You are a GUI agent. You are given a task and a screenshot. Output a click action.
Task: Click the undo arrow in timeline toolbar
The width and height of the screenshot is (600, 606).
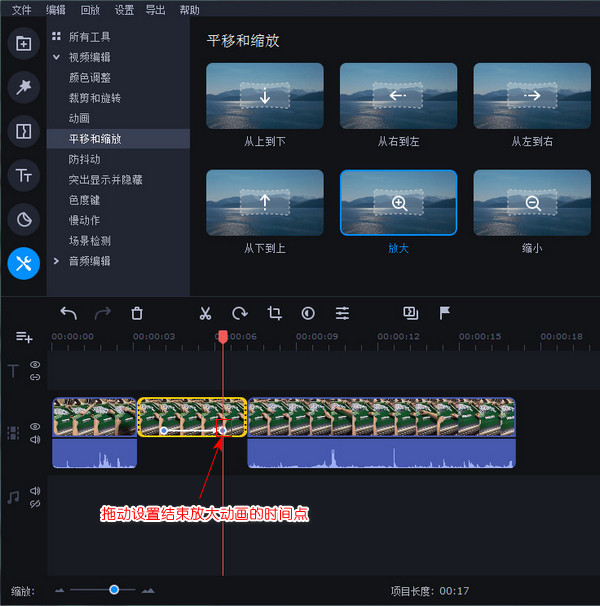pyautogui.click(x=69, y=313)
